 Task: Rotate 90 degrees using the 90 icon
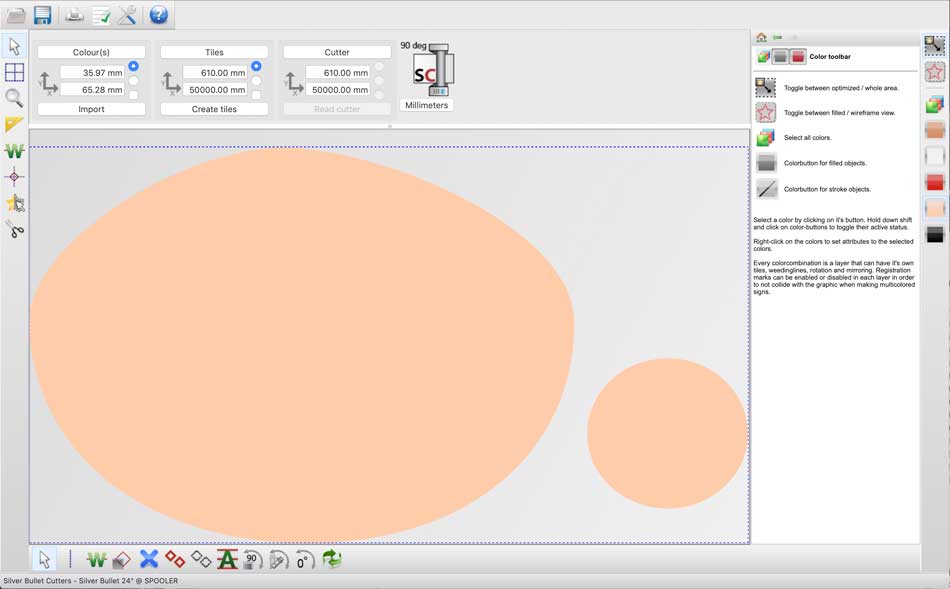[252, 560]
